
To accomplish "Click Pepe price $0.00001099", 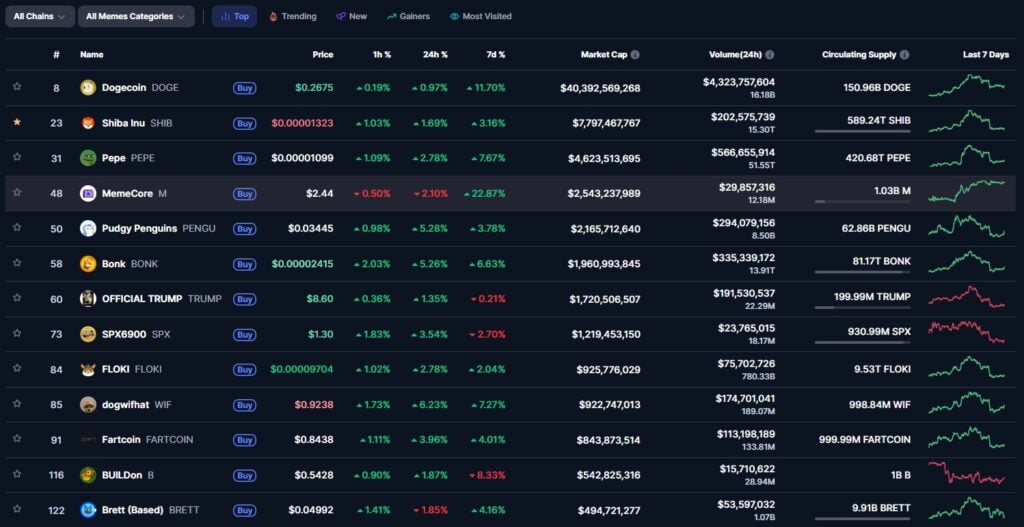I will pyautogui.click(x=302, y=159).
